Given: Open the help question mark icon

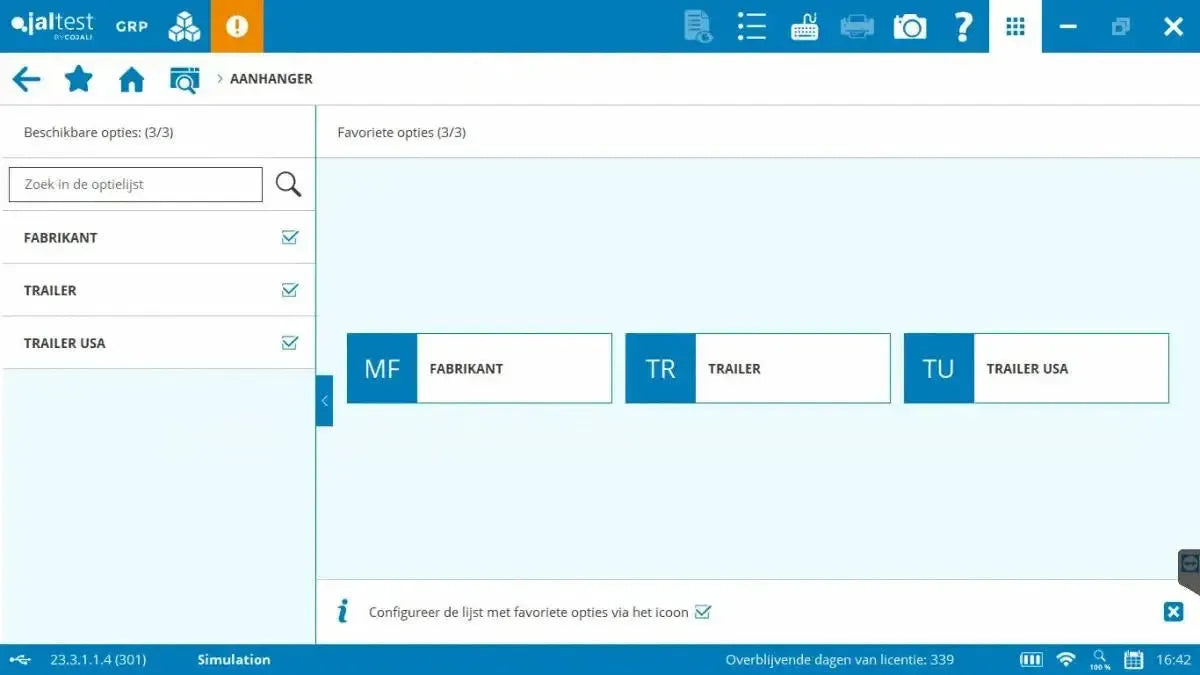Looking at the screenshot, I should 962,26.
